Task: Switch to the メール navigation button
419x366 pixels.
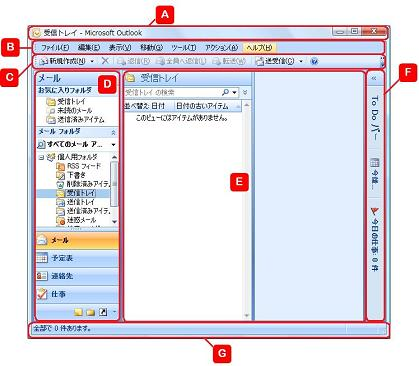Action: click(x=77, y=240)
